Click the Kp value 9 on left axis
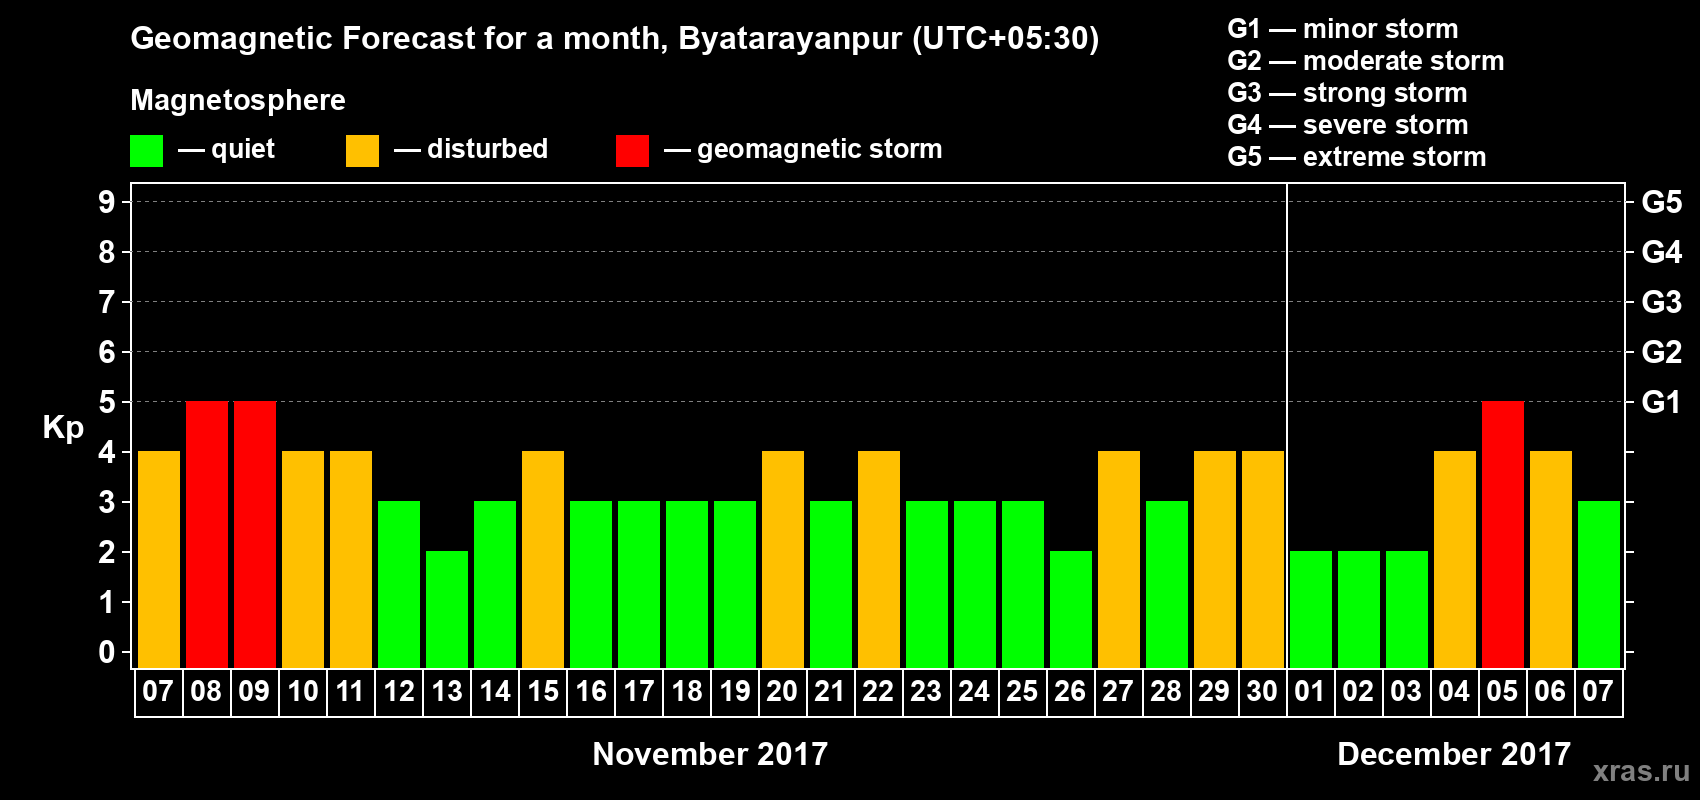The width and height of the screenshot is (1700, 800). click(x=107, y=202)
